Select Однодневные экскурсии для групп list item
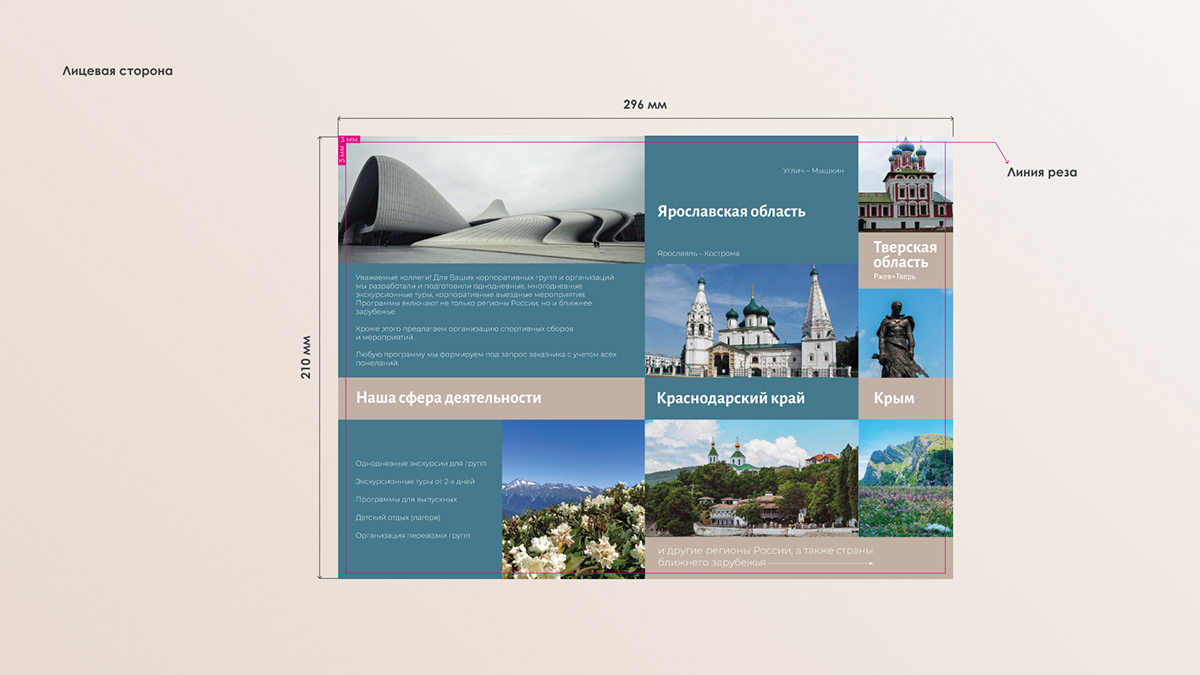Viewport: 1200px width, 675px height. [420, 464]
